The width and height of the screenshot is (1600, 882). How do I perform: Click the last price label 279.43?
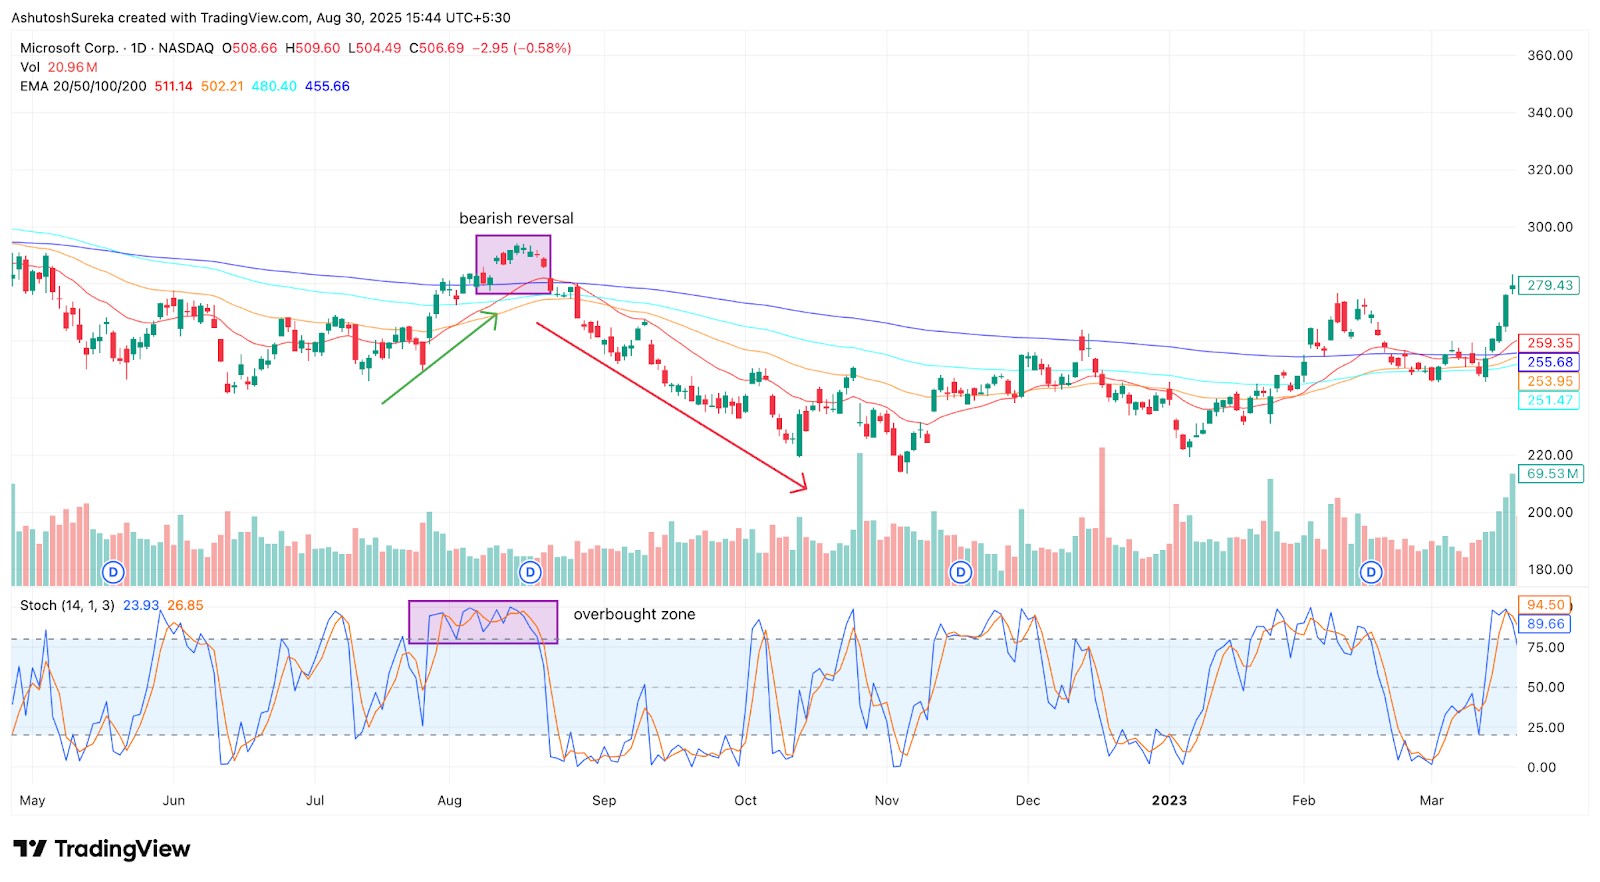[1550, 285]
